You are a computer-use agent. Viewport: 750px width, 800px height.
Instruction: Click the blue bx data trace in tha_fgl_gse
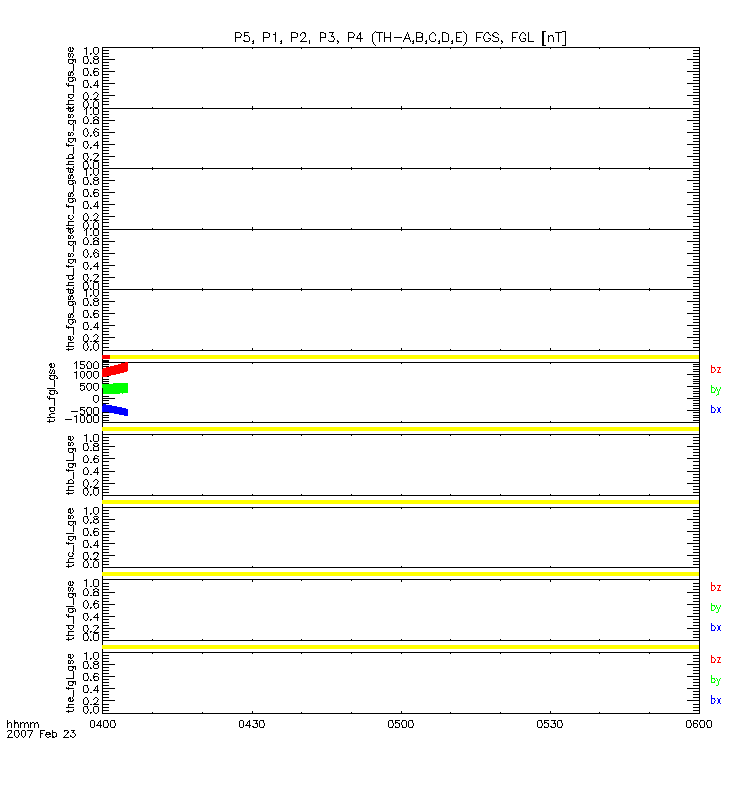(115, 409)
